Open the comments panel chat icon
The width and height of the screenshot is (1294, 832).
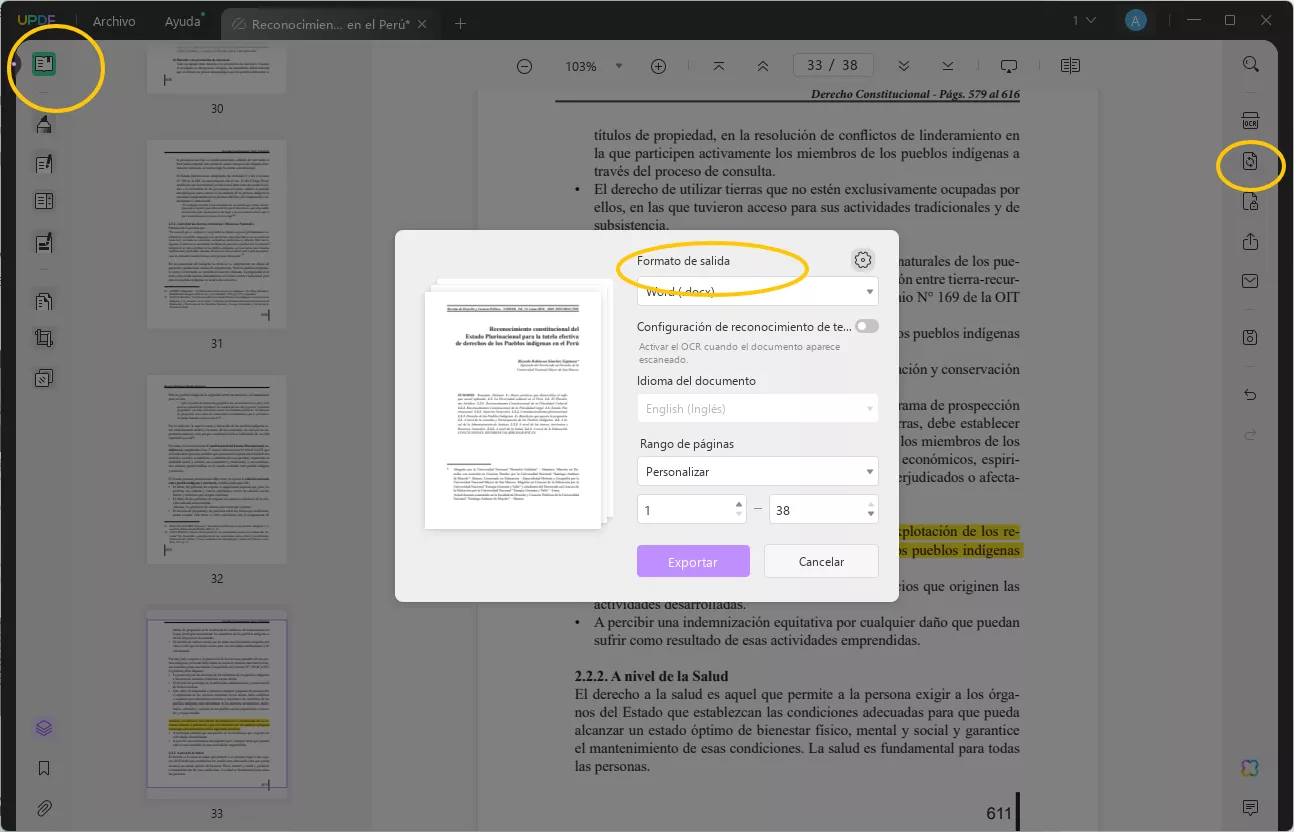click(1250, 807)
